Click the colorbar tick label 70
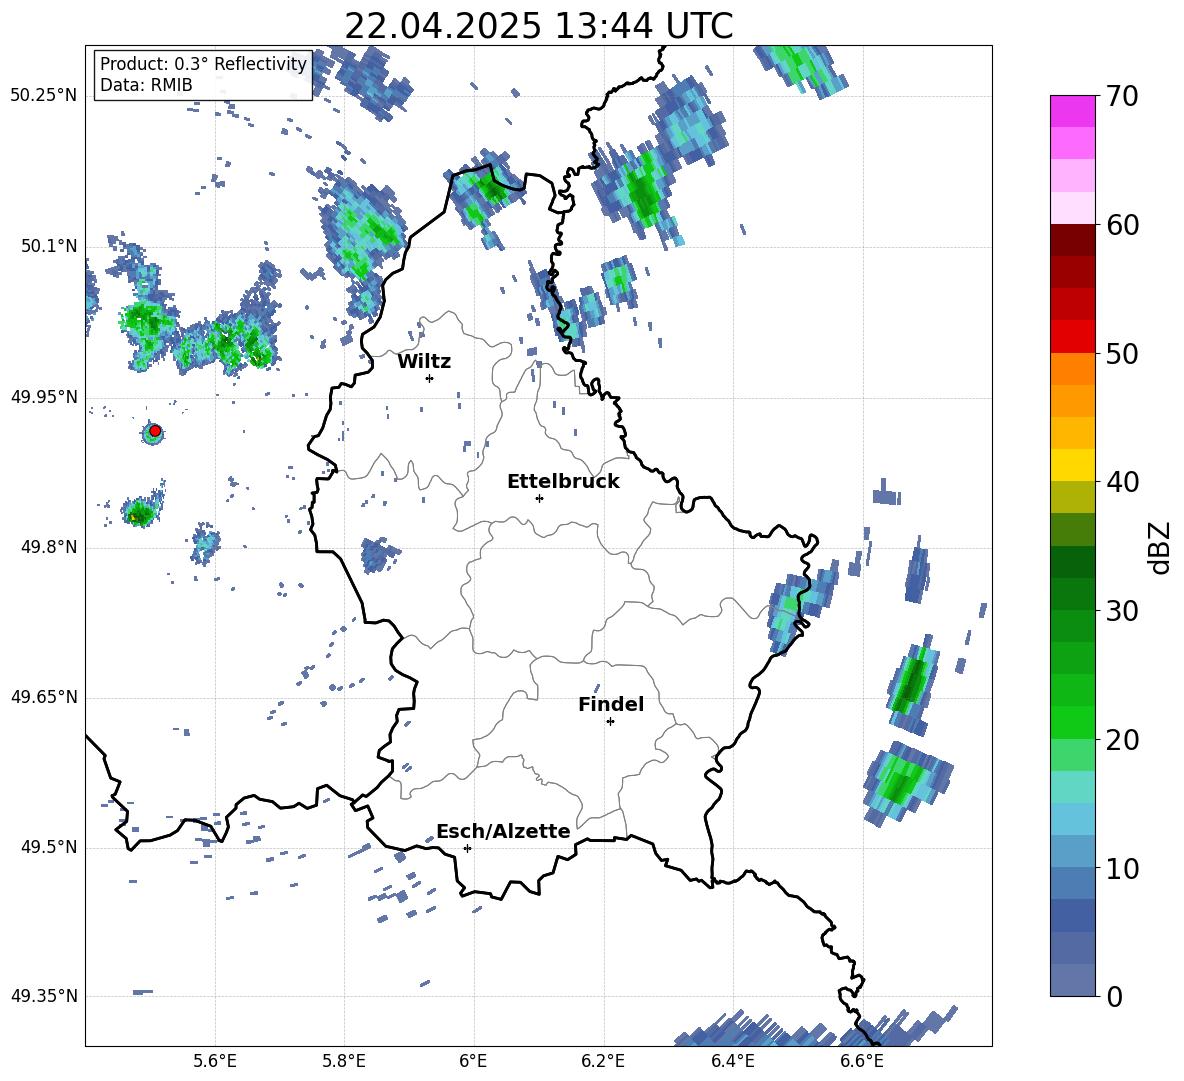This screenshot has width=1184, height=1081. point(1122,96)
